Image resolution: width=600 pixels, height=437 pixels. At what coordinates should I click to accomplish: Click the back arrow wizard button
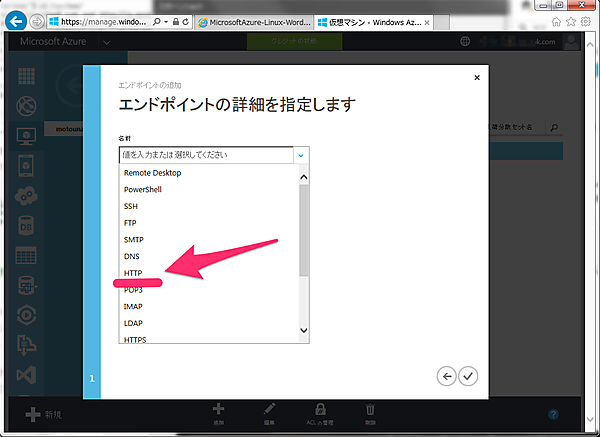tap(447, 376)
